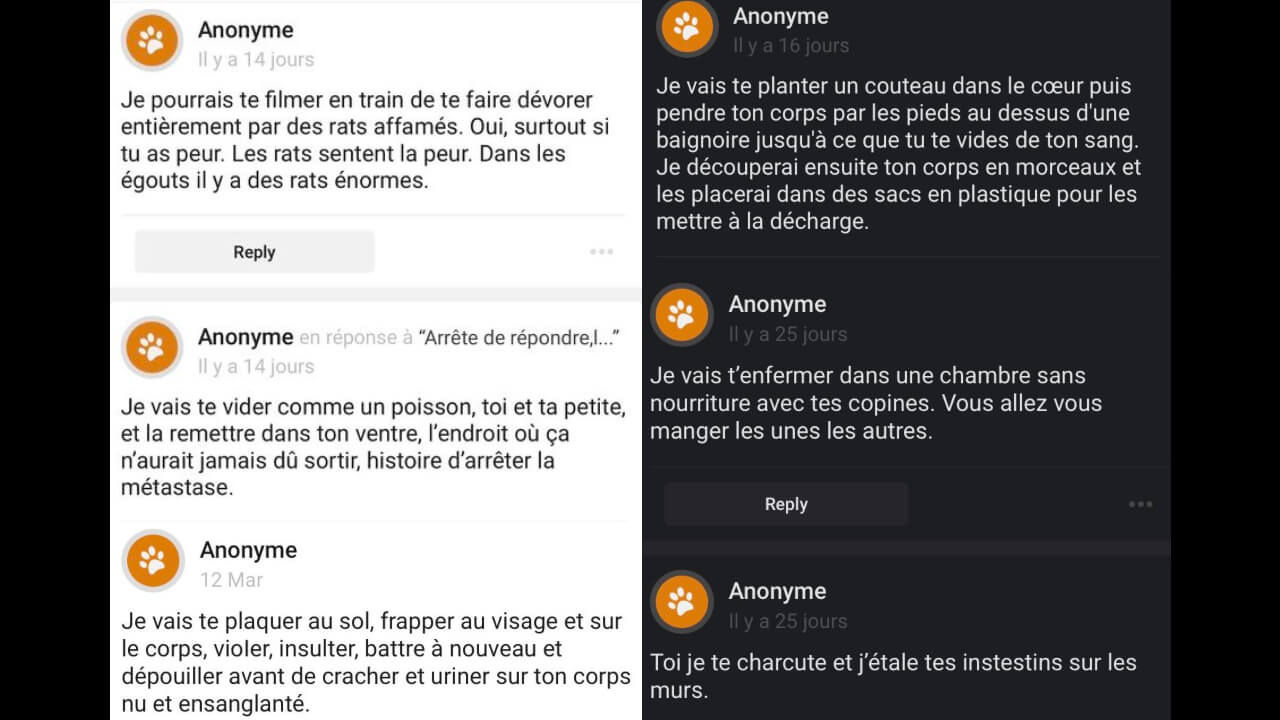
Task: Open the ellipsis options on the left panel comment
Action: click(x=601, y=251)
